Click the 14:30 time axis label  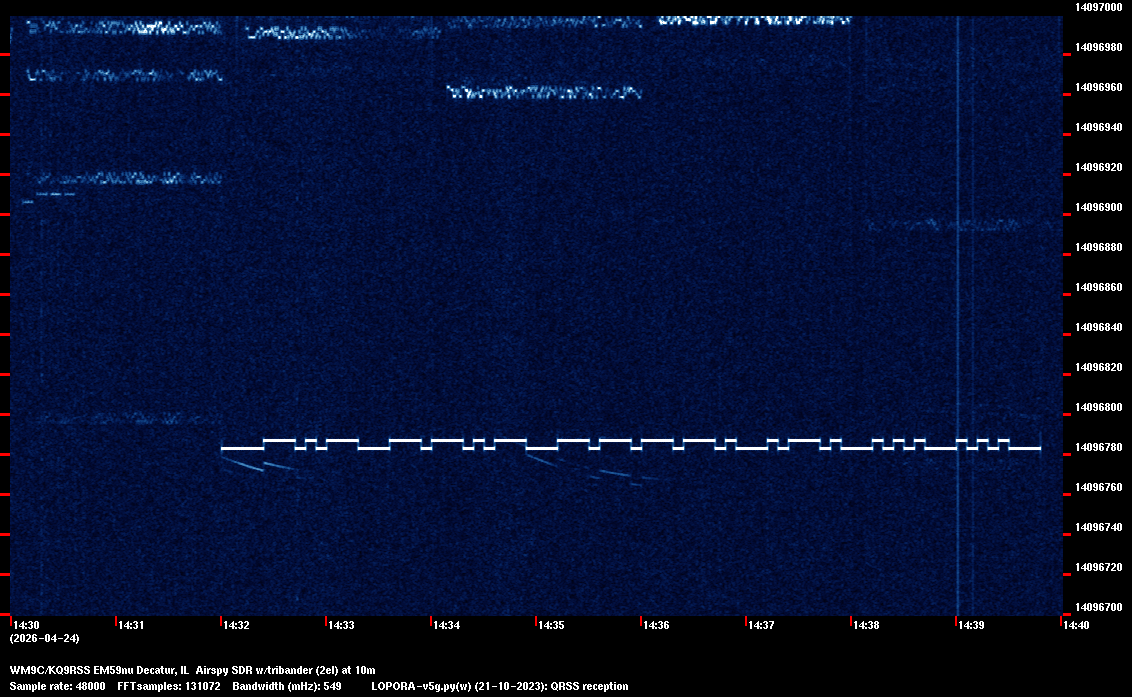click(26, 625)
